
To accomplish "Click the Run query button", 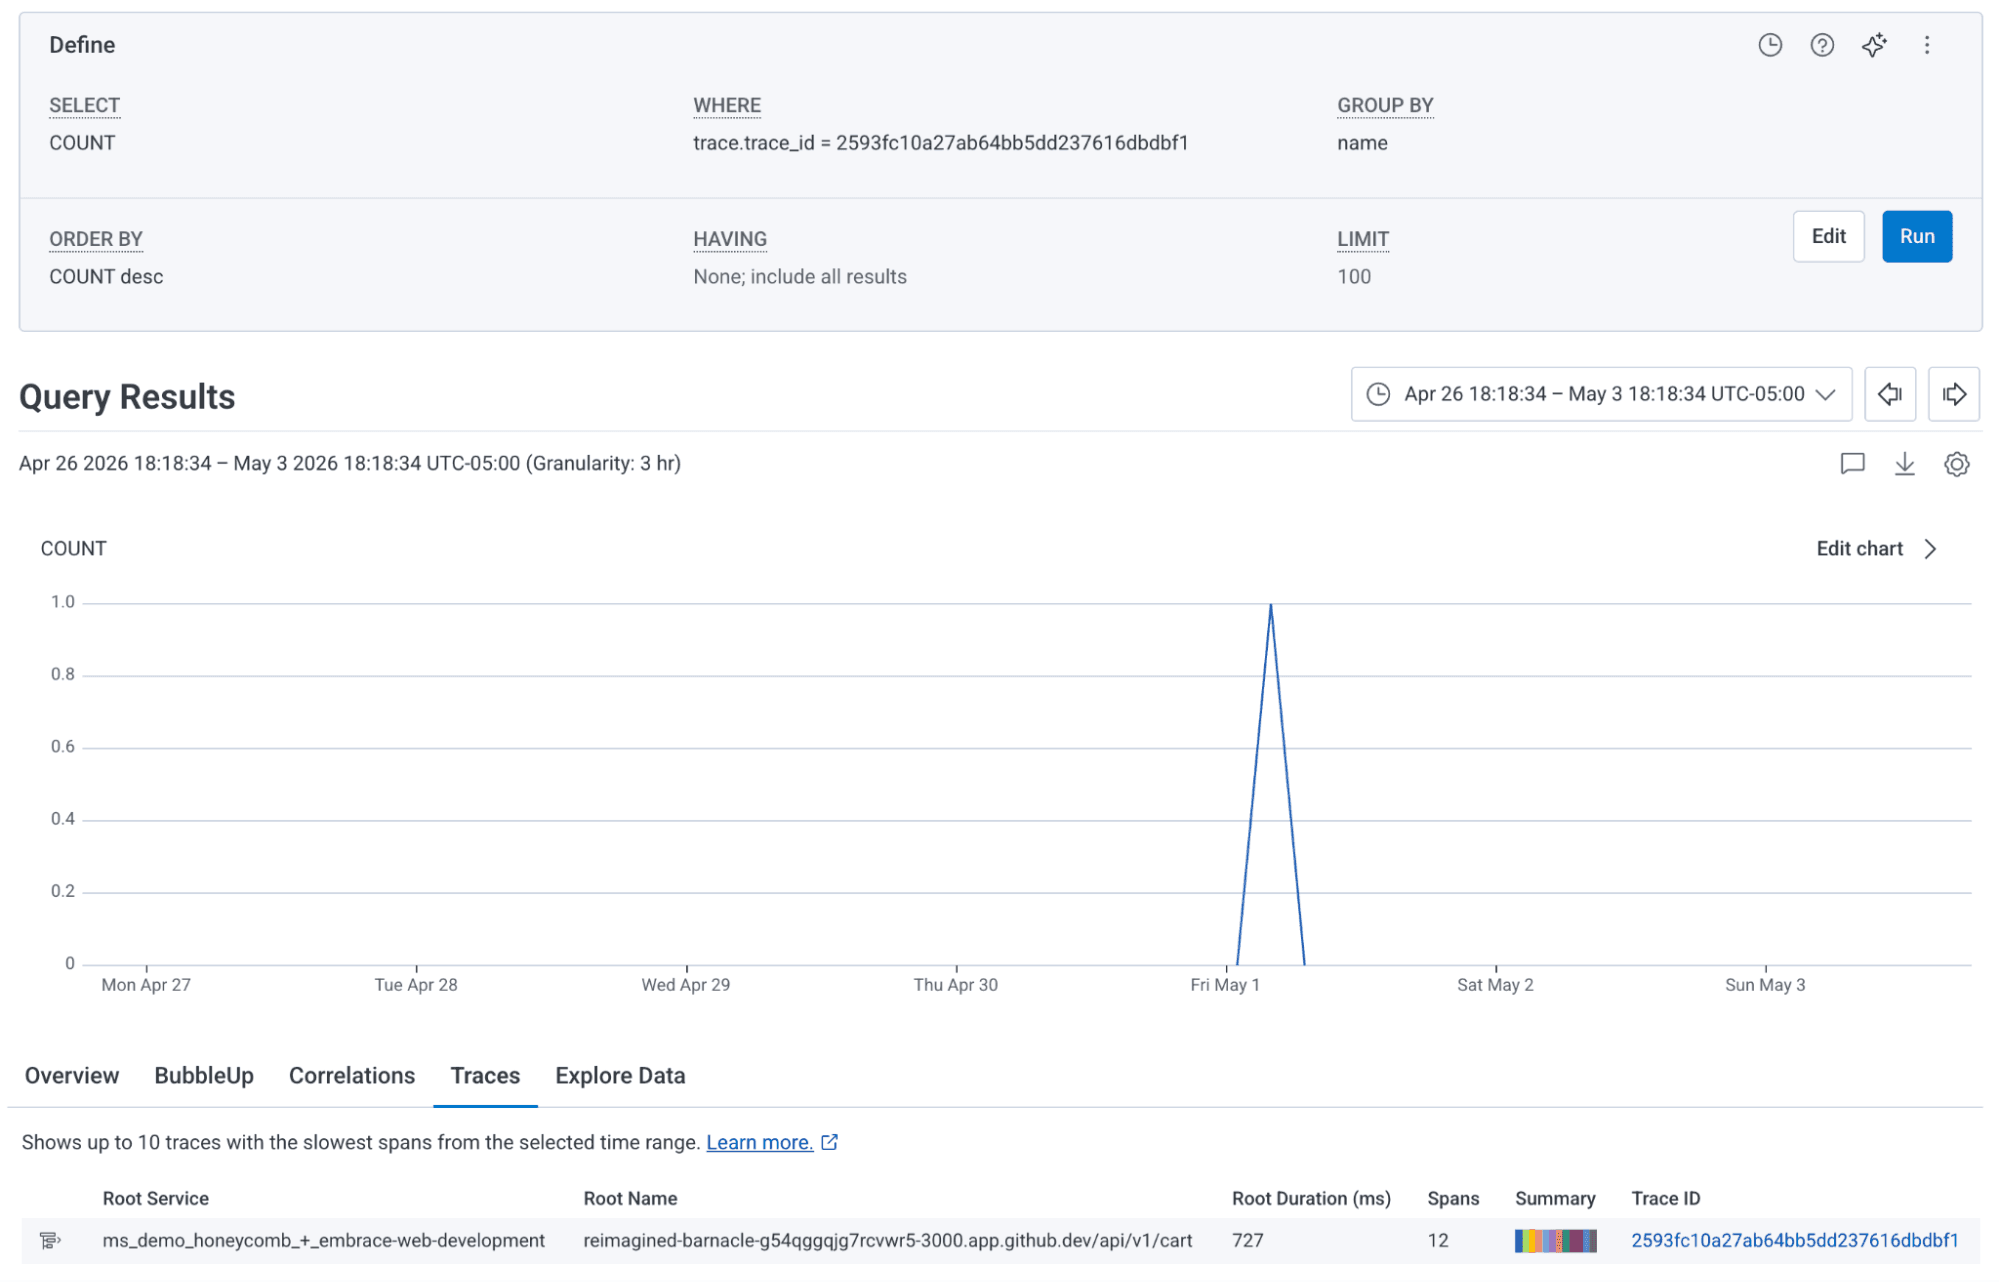I will [x=1917, y=237].
